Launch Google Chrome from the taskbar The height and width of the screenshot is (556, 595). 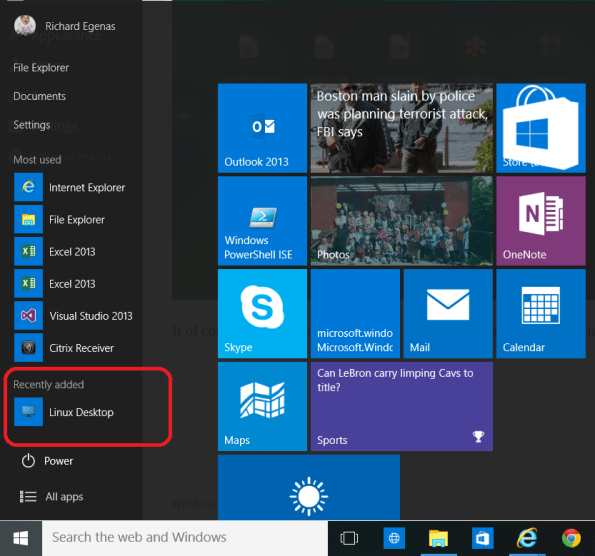point(571,538)
